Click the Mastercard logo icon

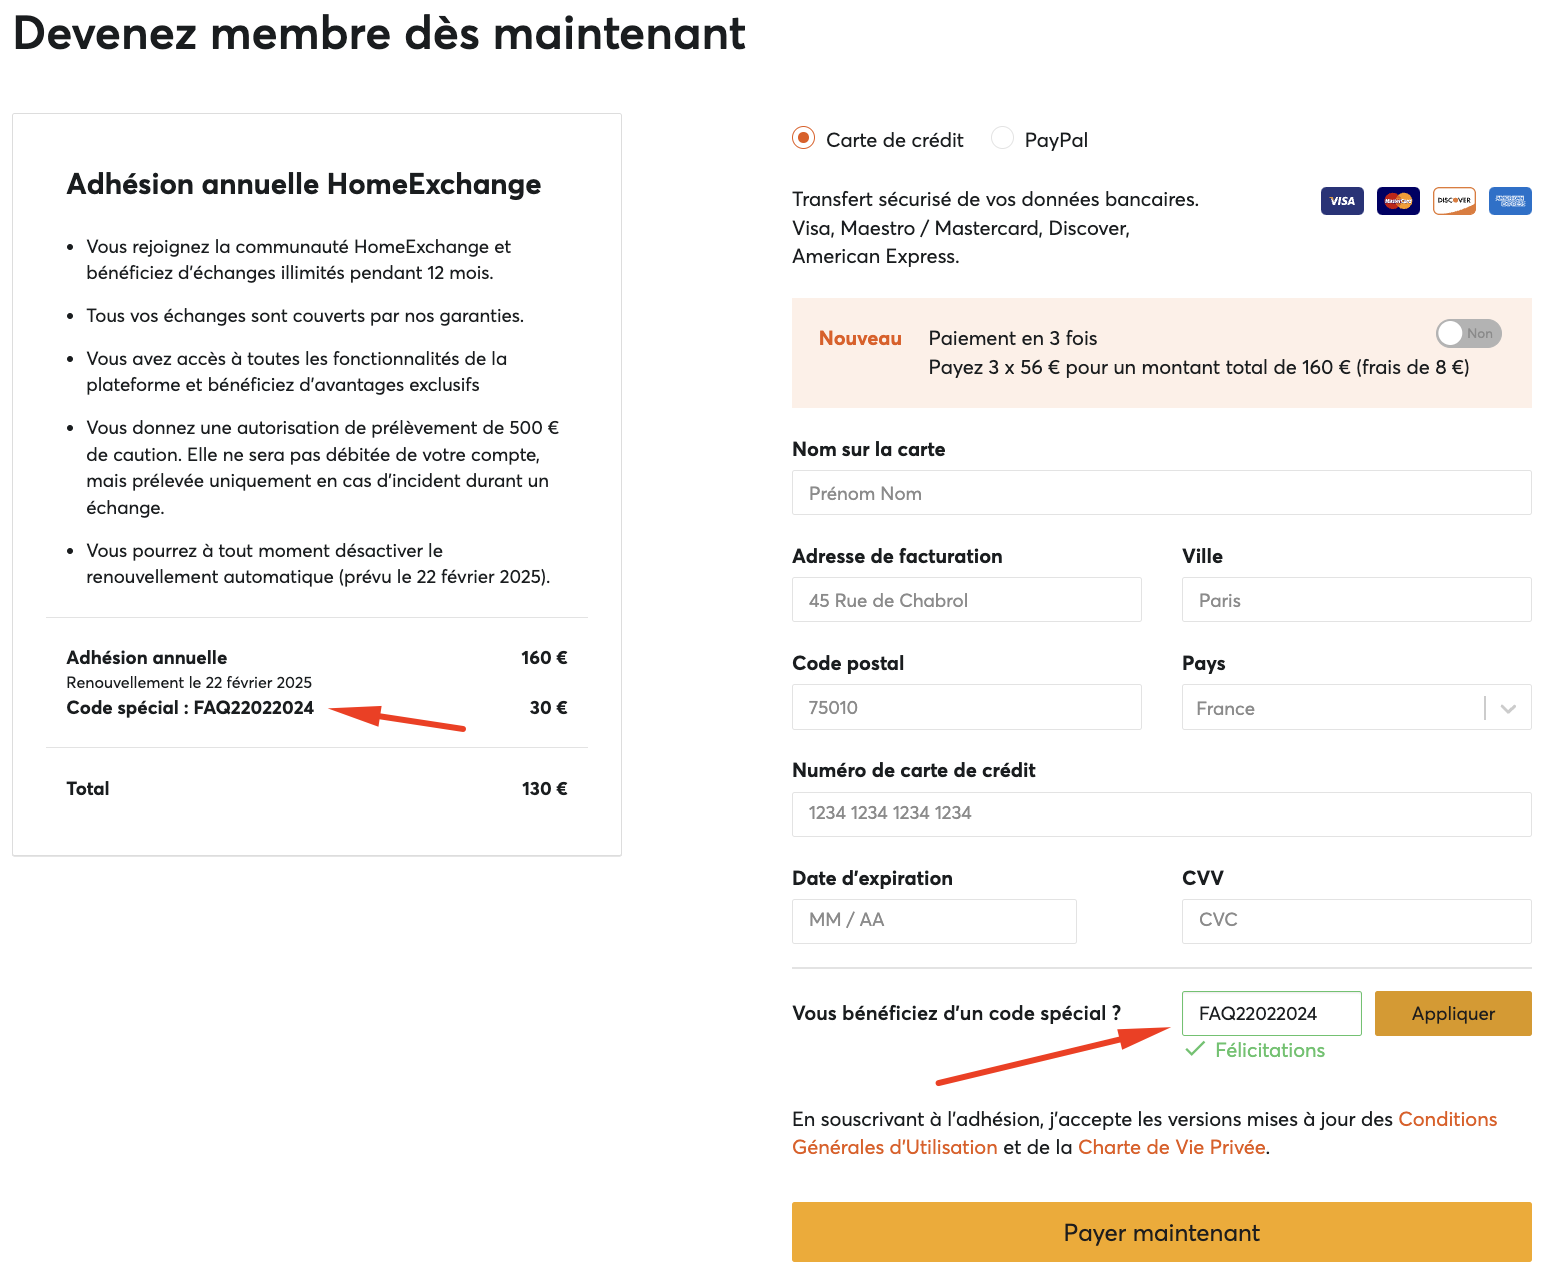[1398, 201]
